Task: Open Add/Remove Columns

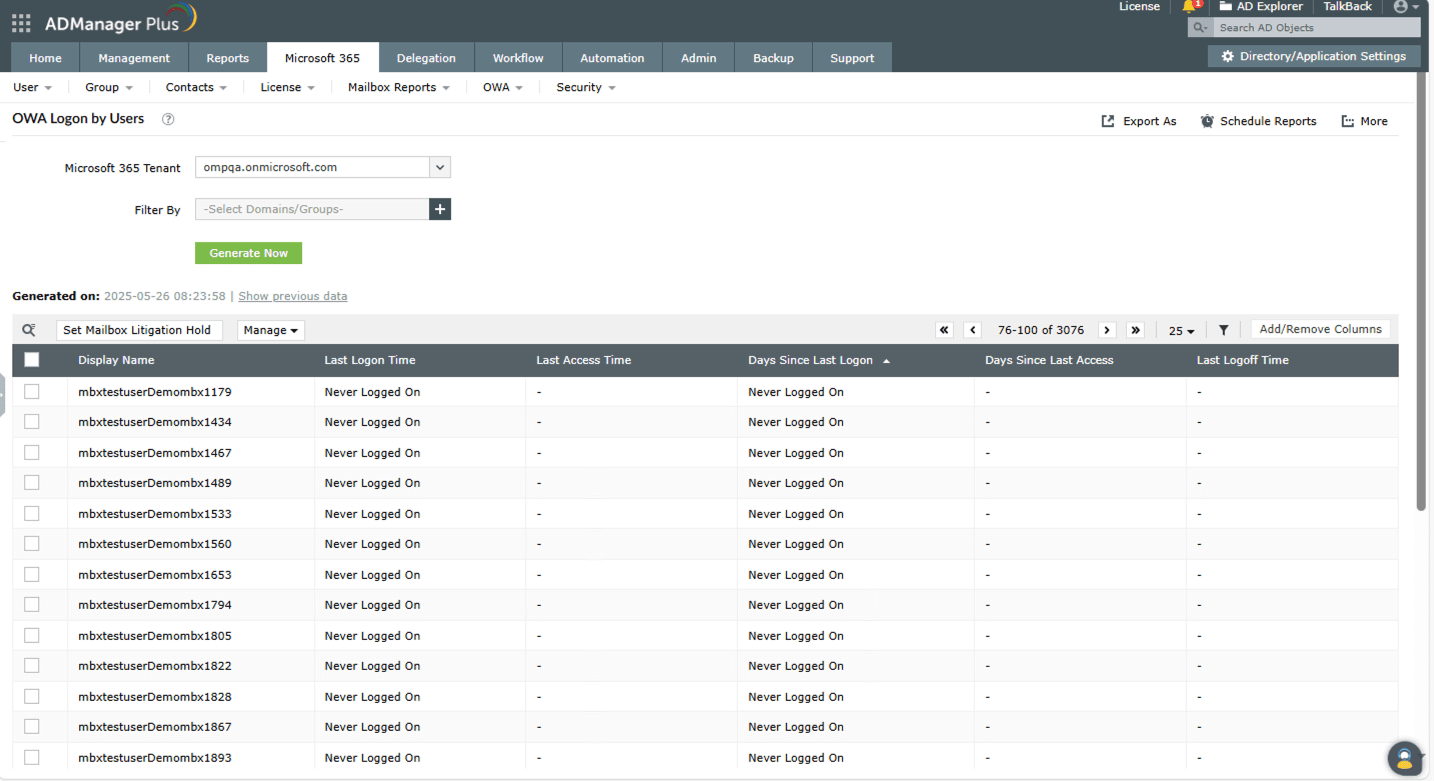Action: 1320,329
